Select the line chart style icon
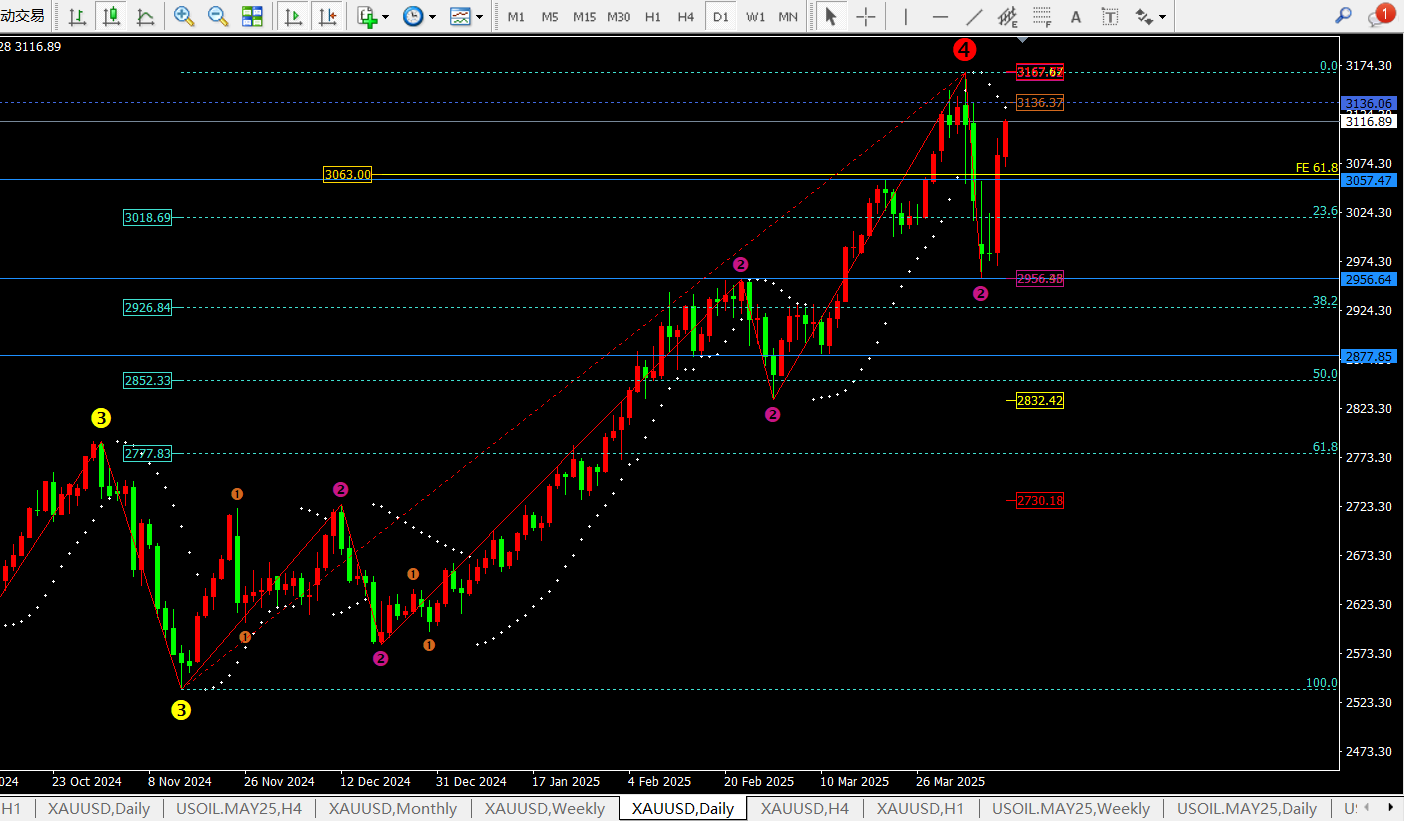This screenshot has height=822, width=1404. pos(145,16)
